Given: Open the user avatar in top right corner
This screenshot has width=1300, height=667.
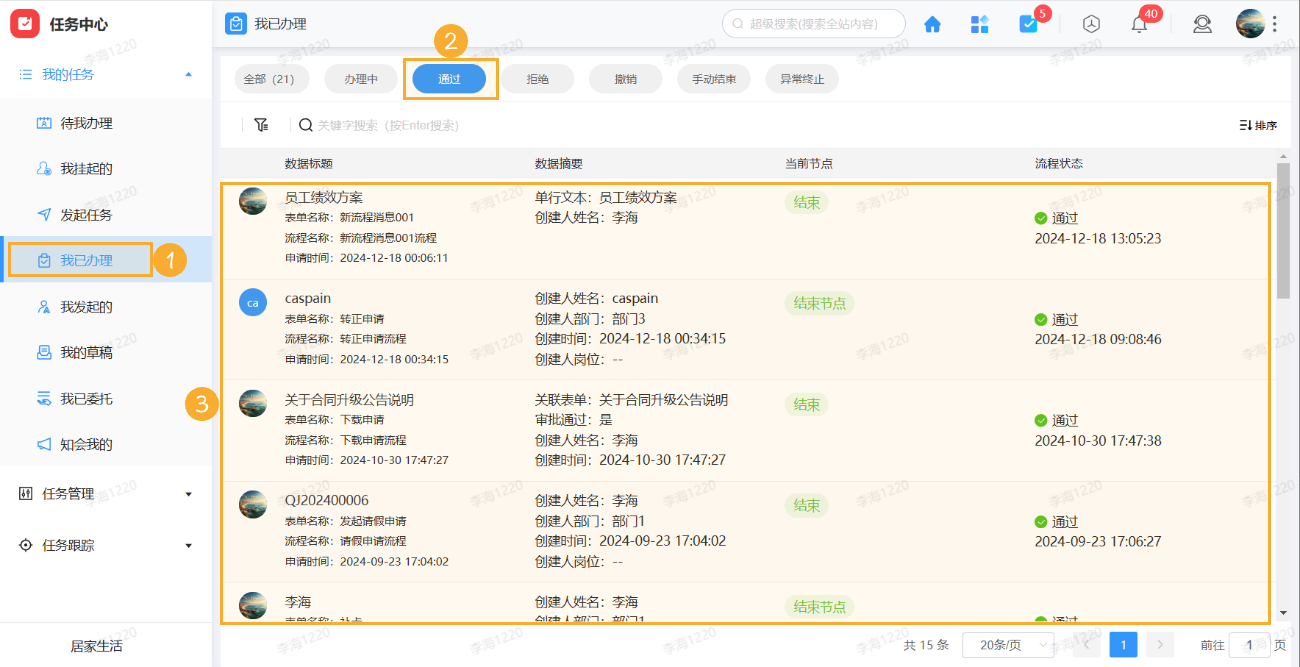Looking at the screenshot, I should click(x=1251, y=23).
